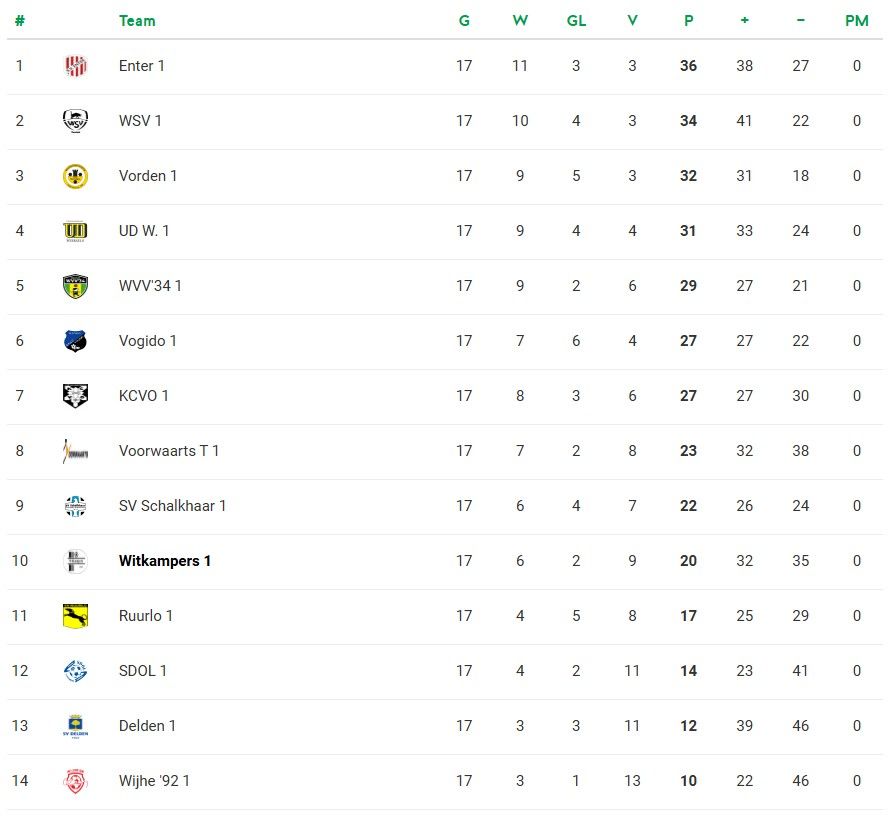Click the Ruurlo 1 team name

[145, 616]
